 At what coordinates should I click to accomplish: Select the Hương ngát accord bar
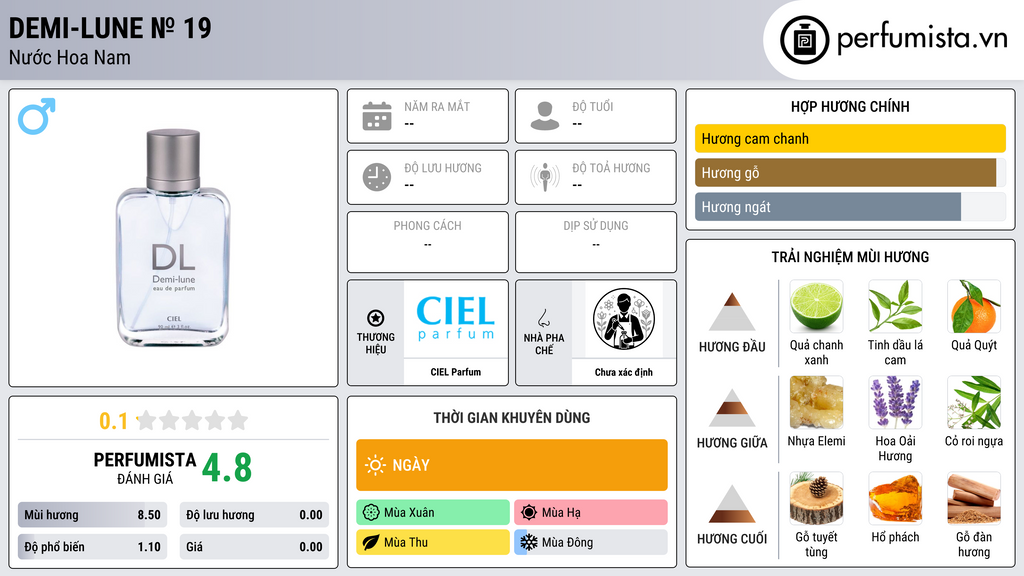point(850,206)
